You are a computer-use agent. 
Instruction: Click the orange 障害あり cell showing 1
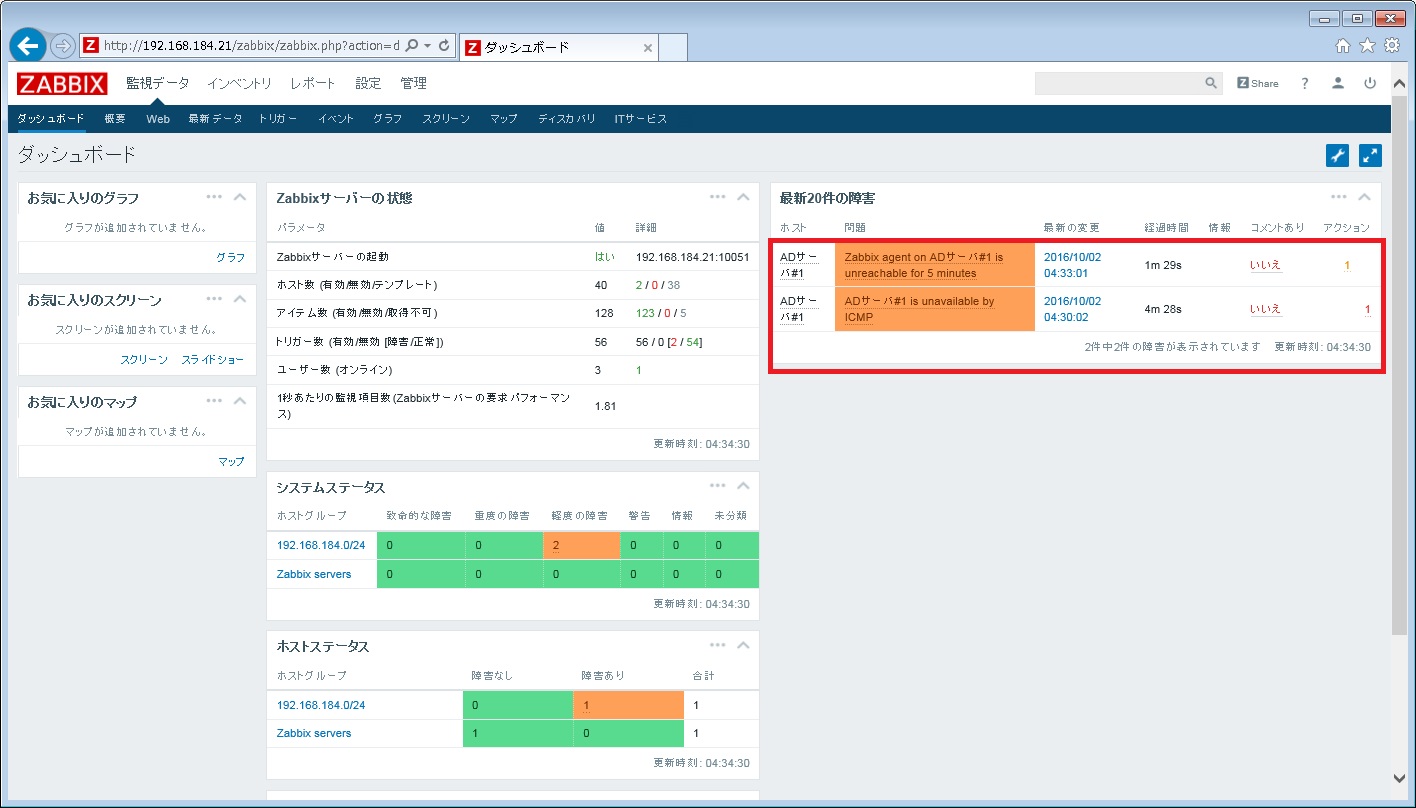[x=628, y=705]
